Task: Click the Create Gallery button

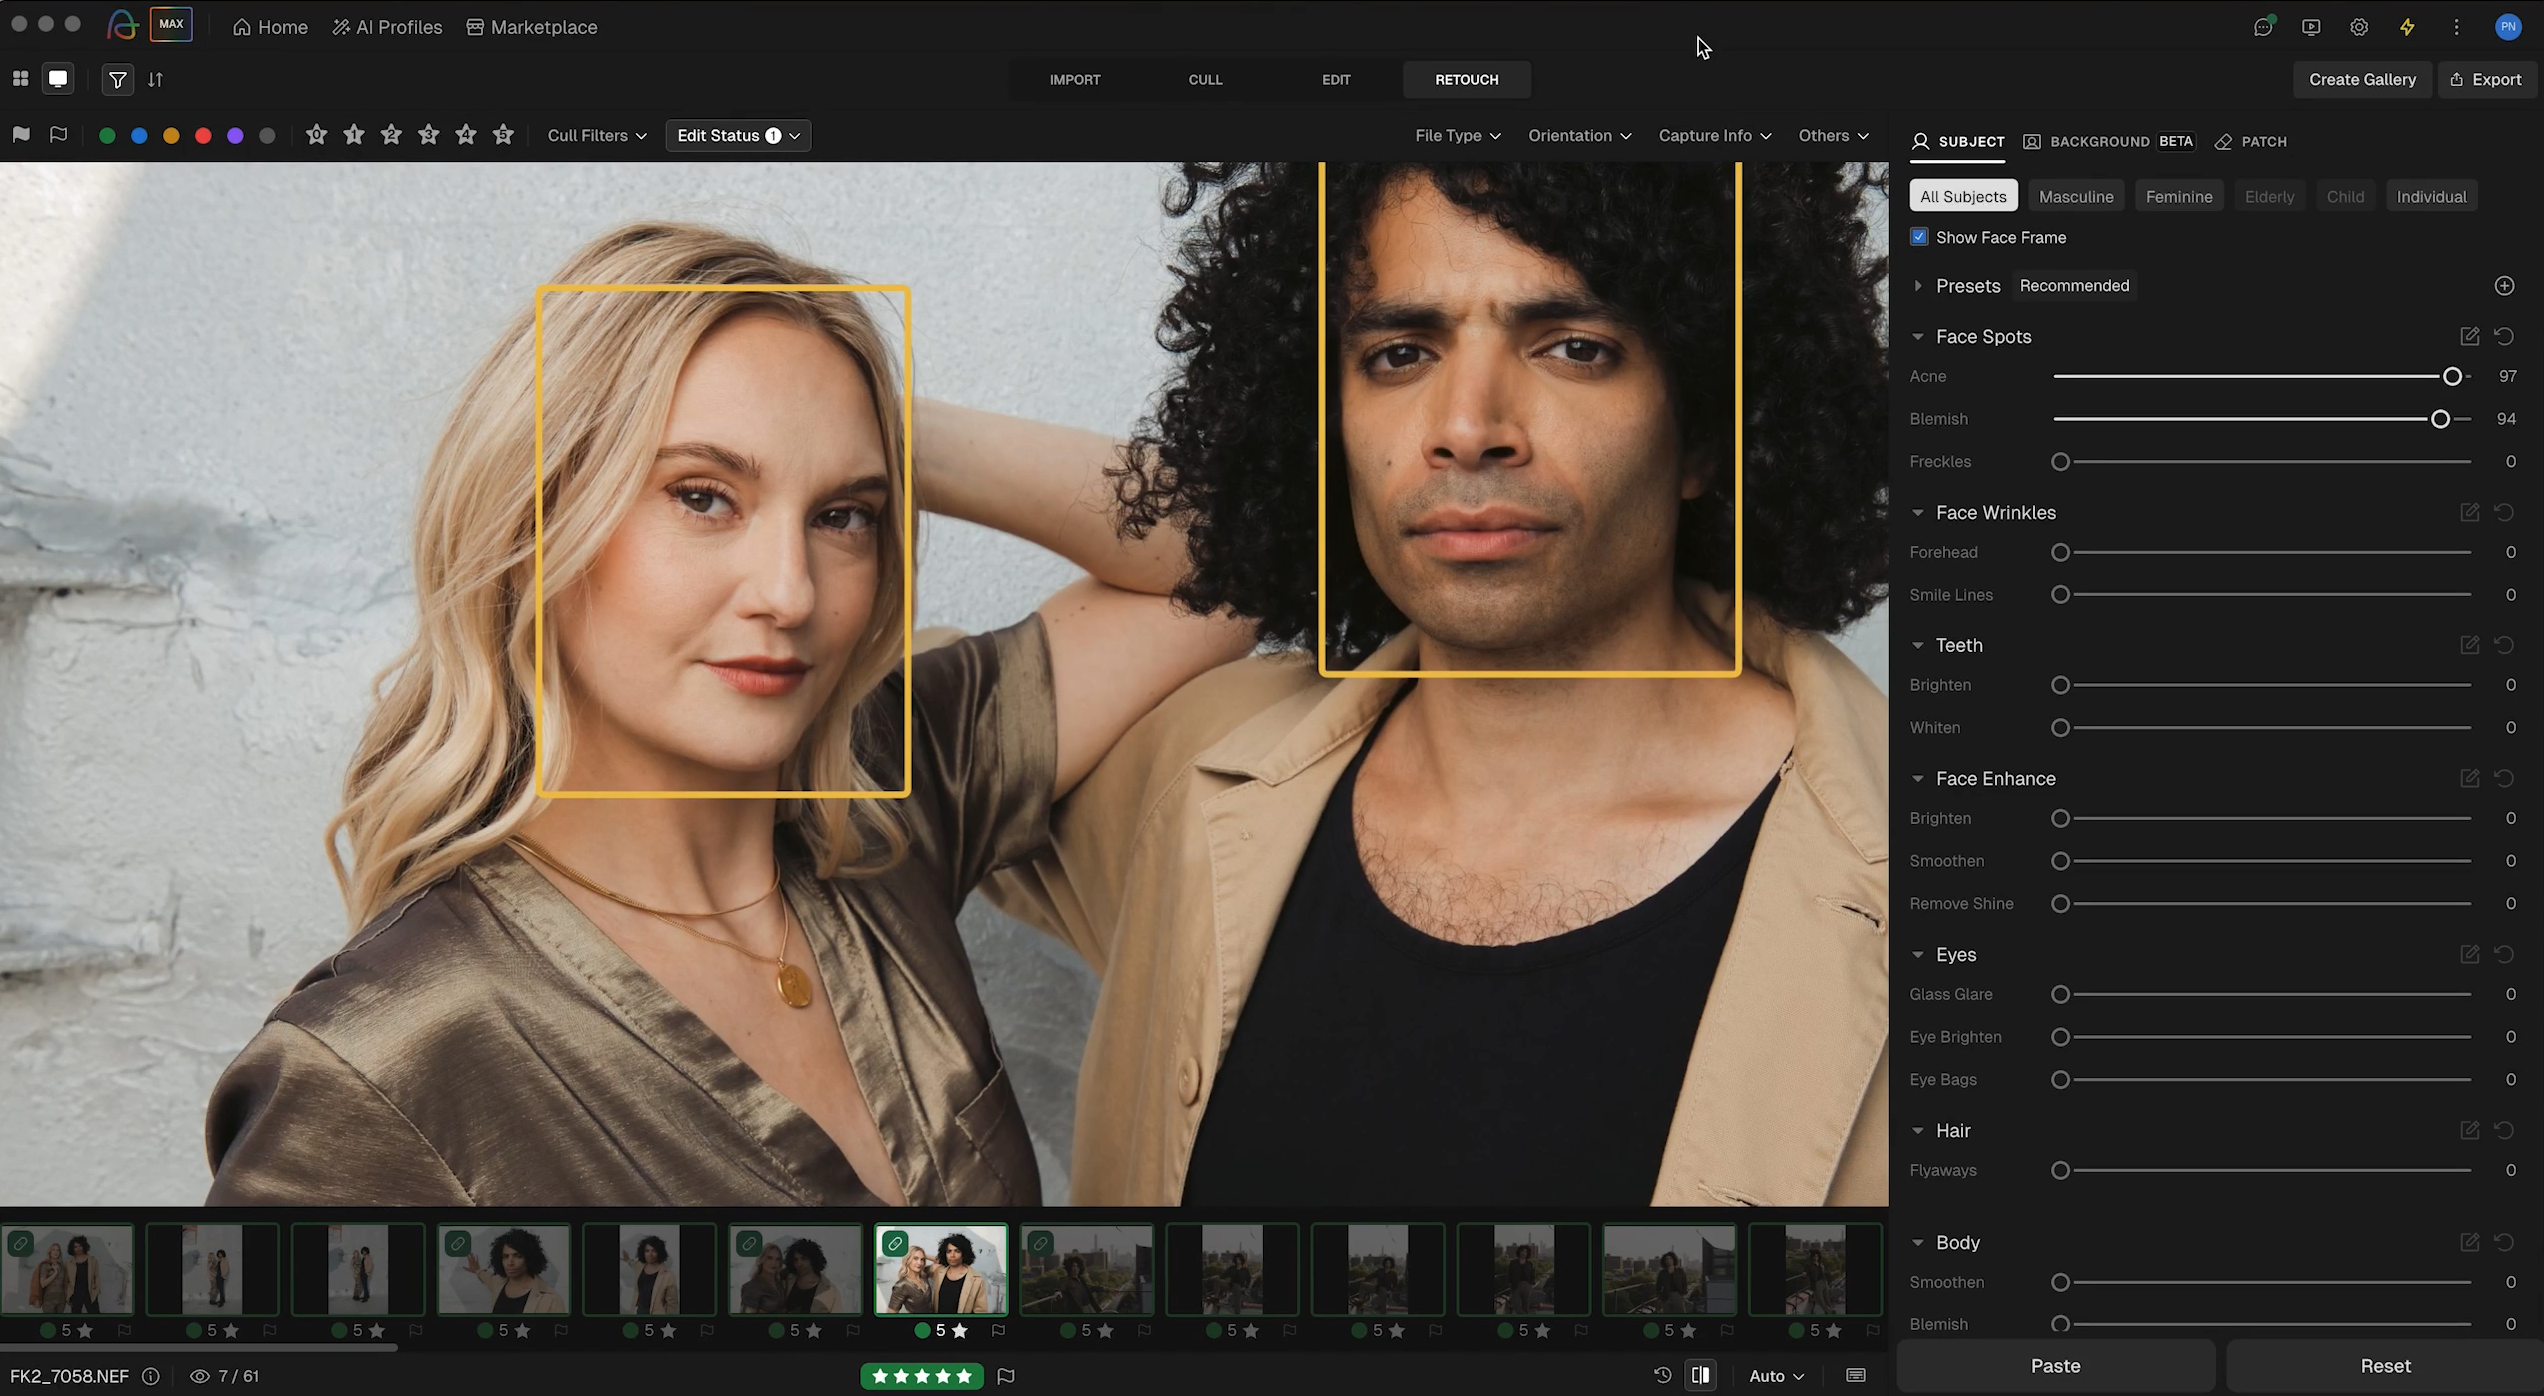Action: pyautogui.click(x=2362, y=79)
